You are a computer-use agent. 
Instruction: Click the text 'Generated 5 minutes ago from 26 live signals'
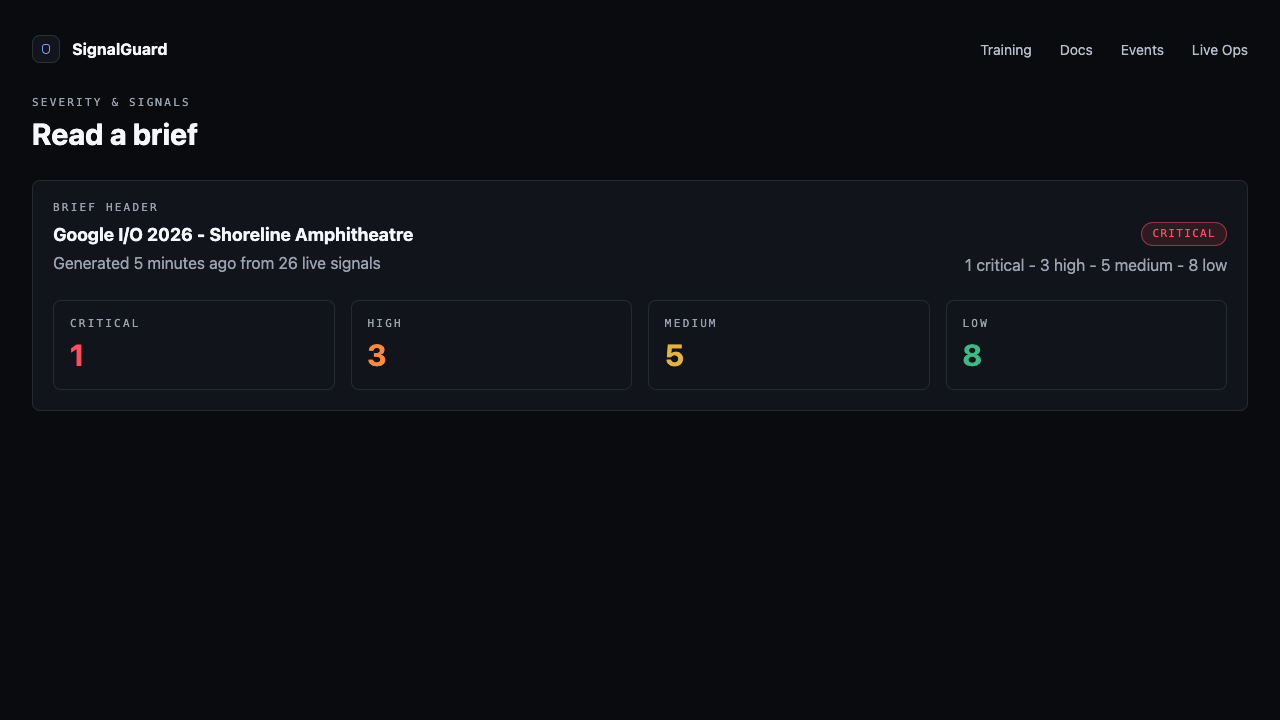click(x=217, y=263)
